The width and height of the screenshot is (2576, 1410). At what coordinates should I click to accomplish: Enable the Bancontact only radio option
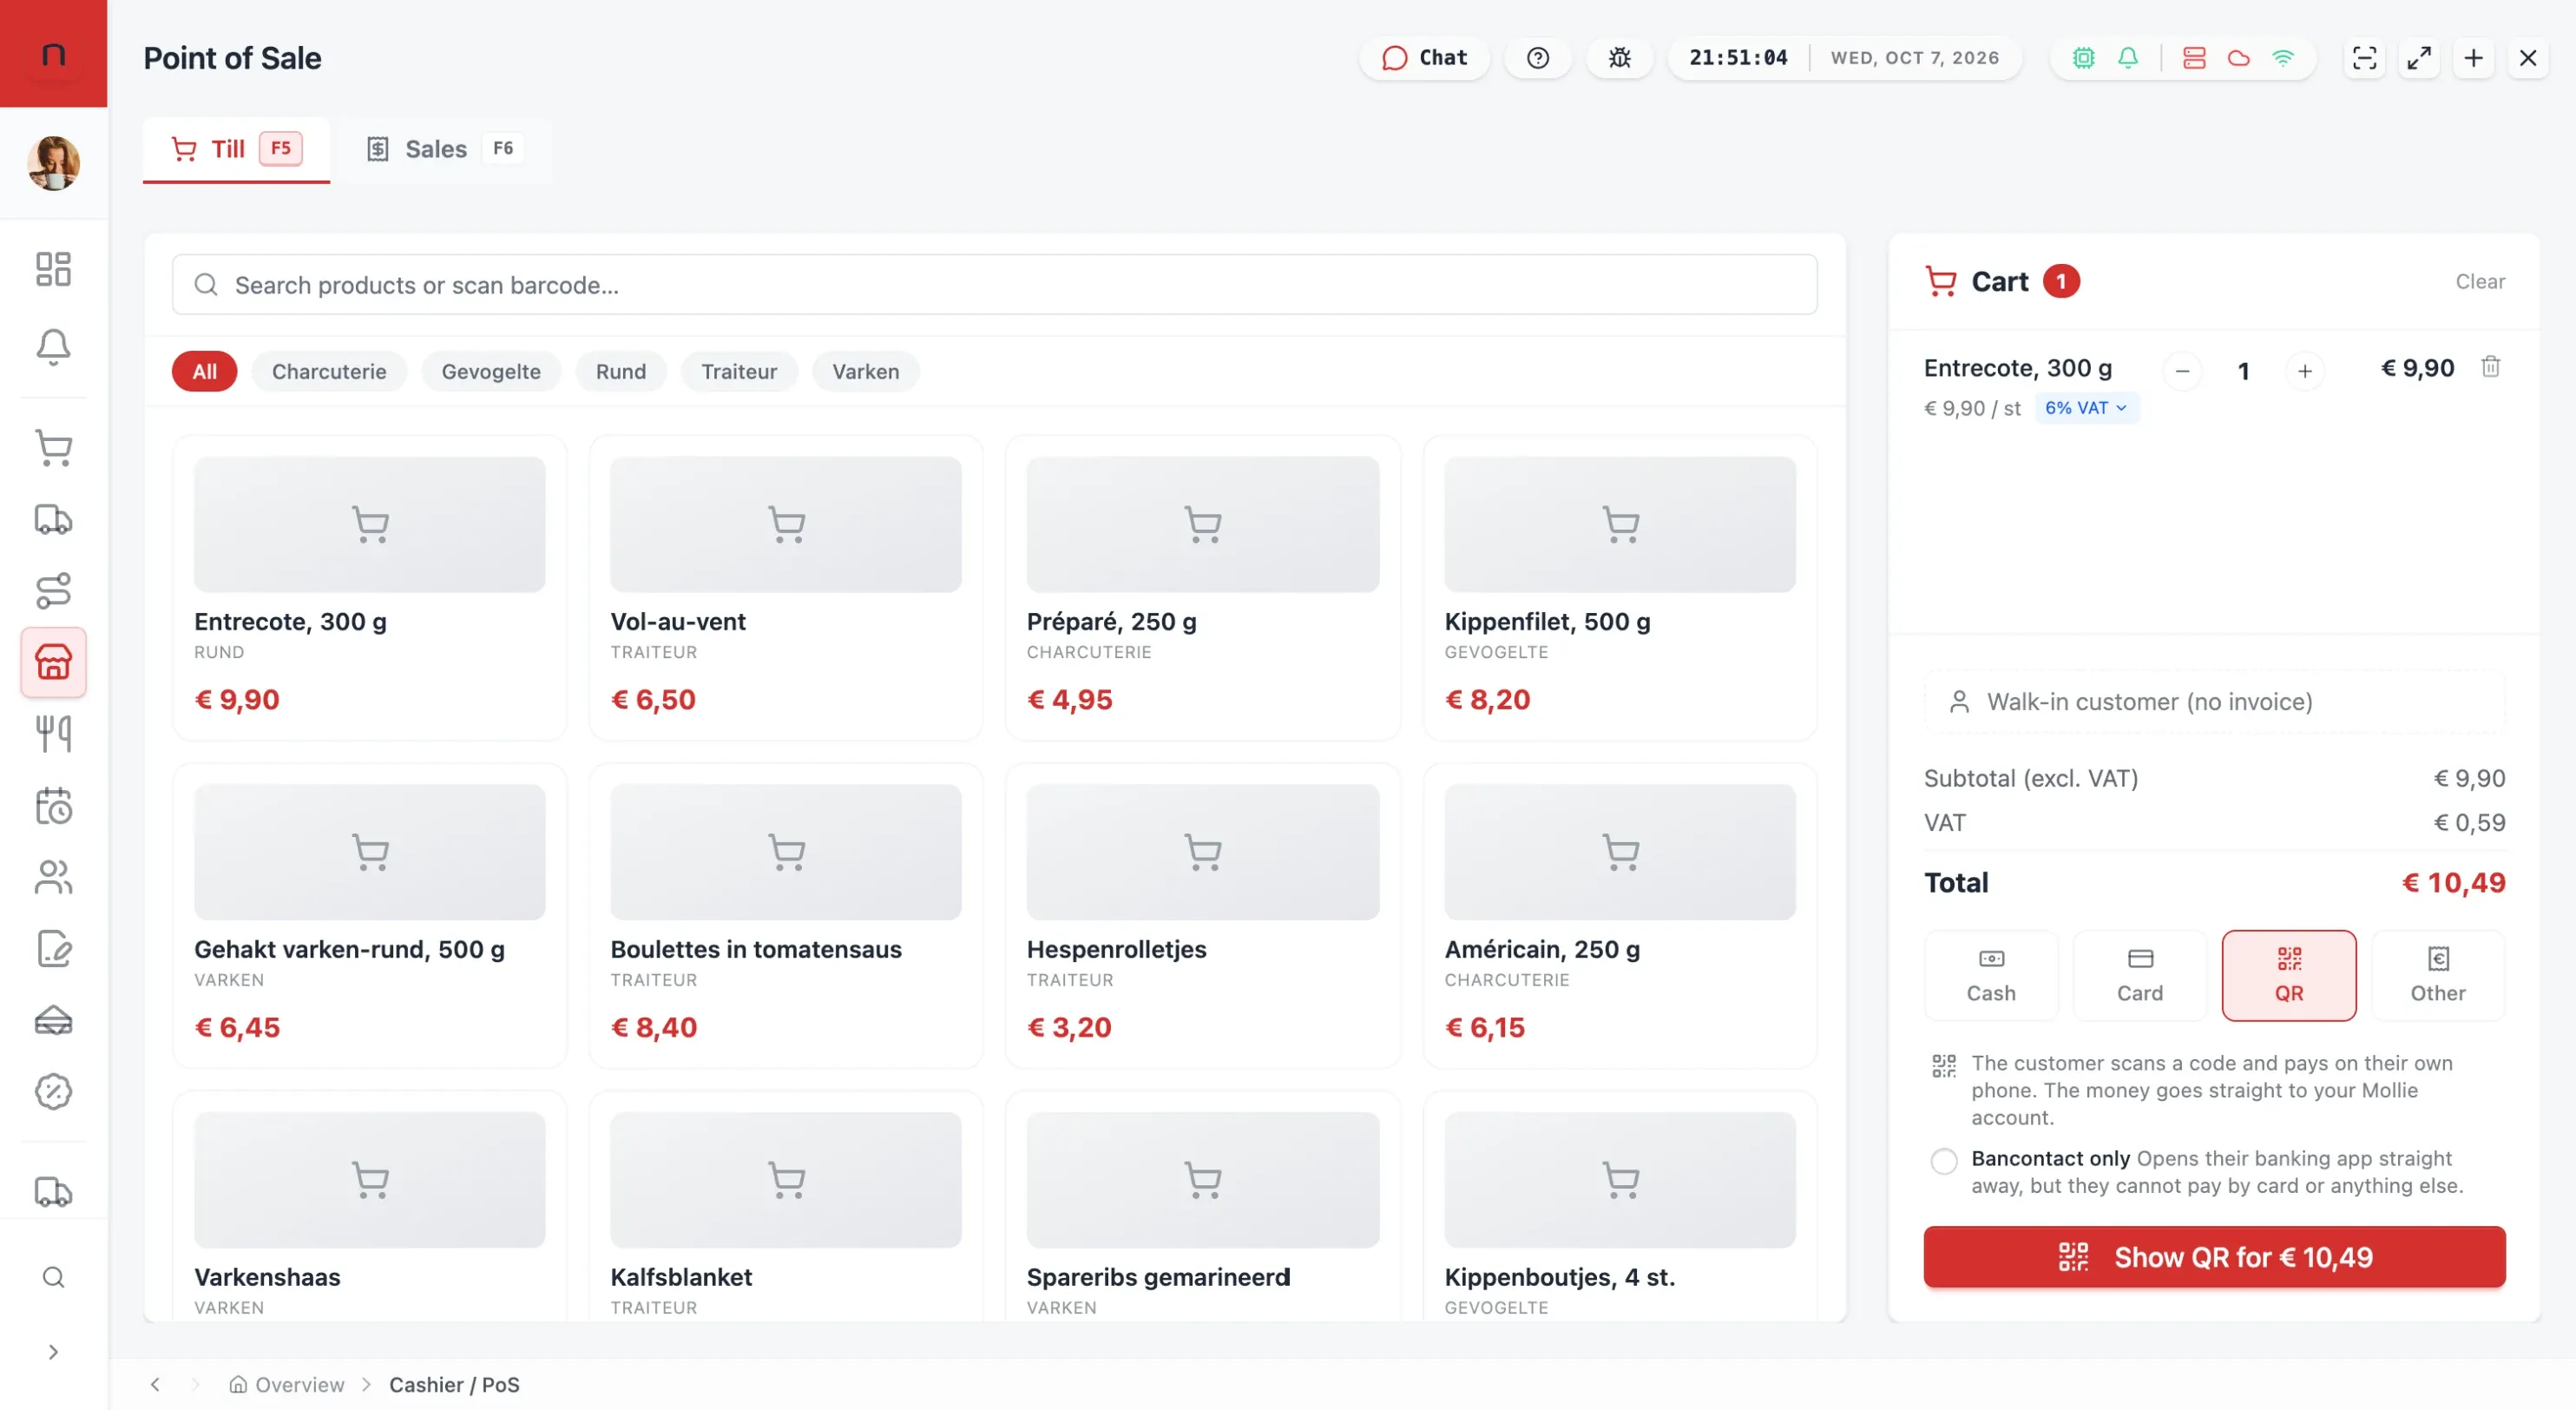click(x=1944, y=1160)
